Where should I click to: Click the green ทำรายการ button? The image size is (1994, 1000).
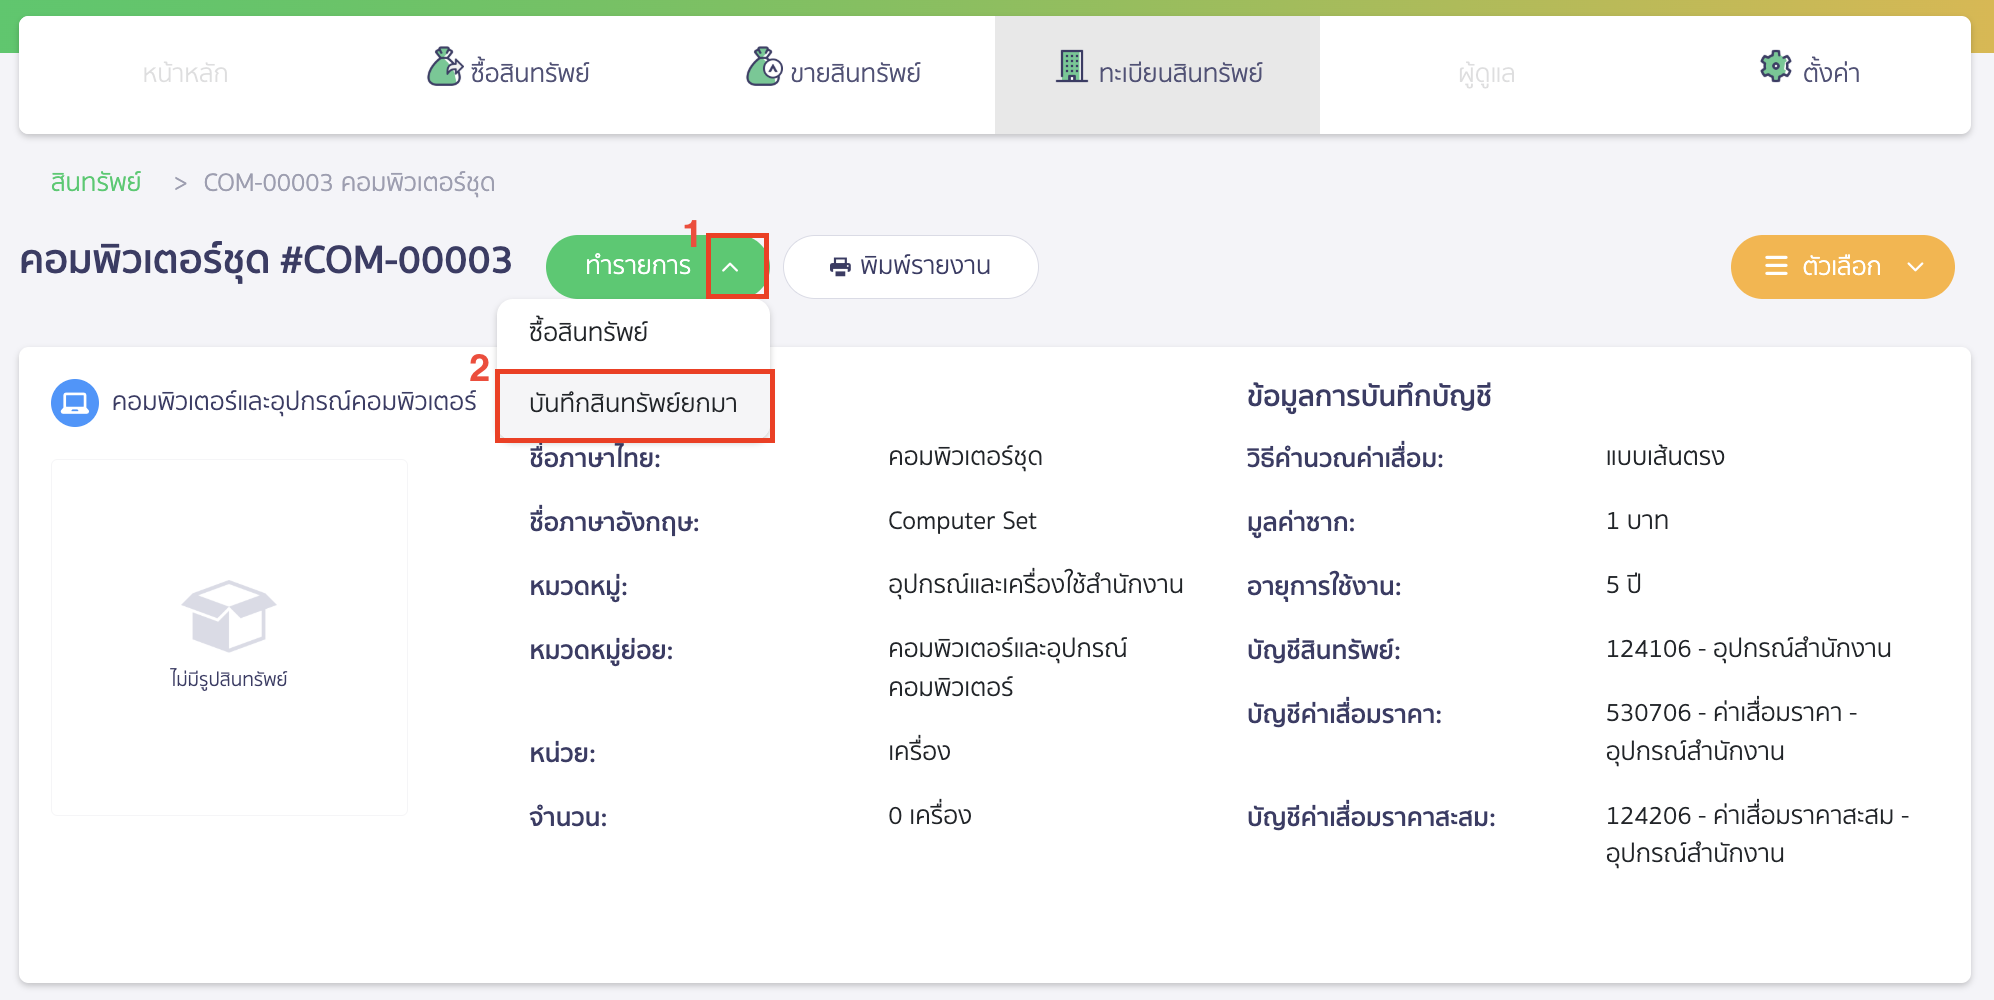tap(640, 266)
